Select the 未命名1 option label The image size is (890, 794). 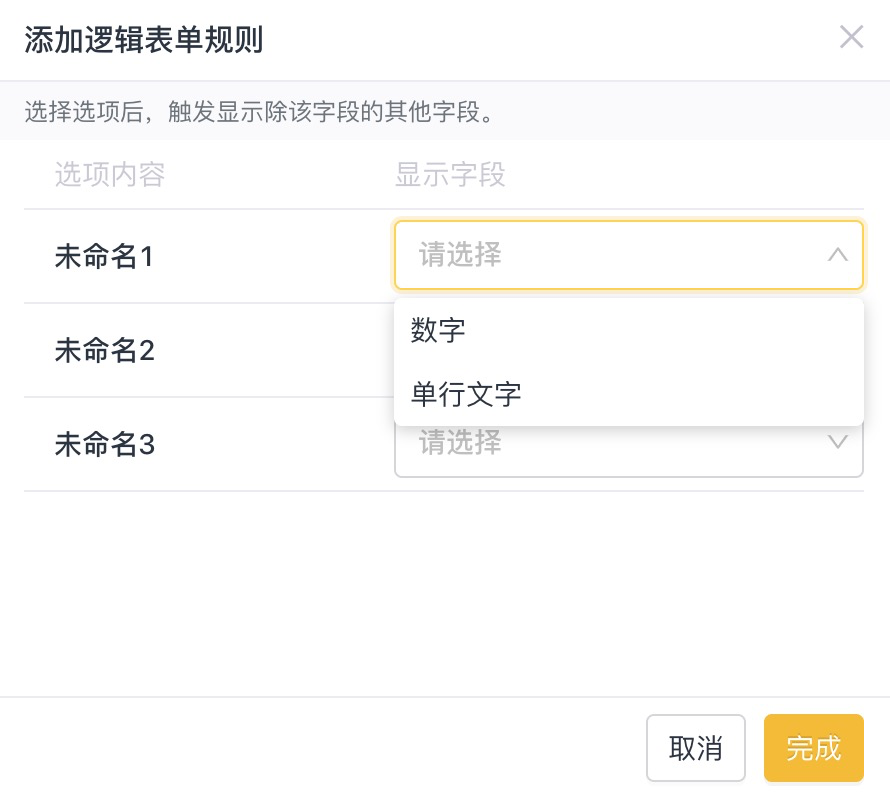(104, 257)
